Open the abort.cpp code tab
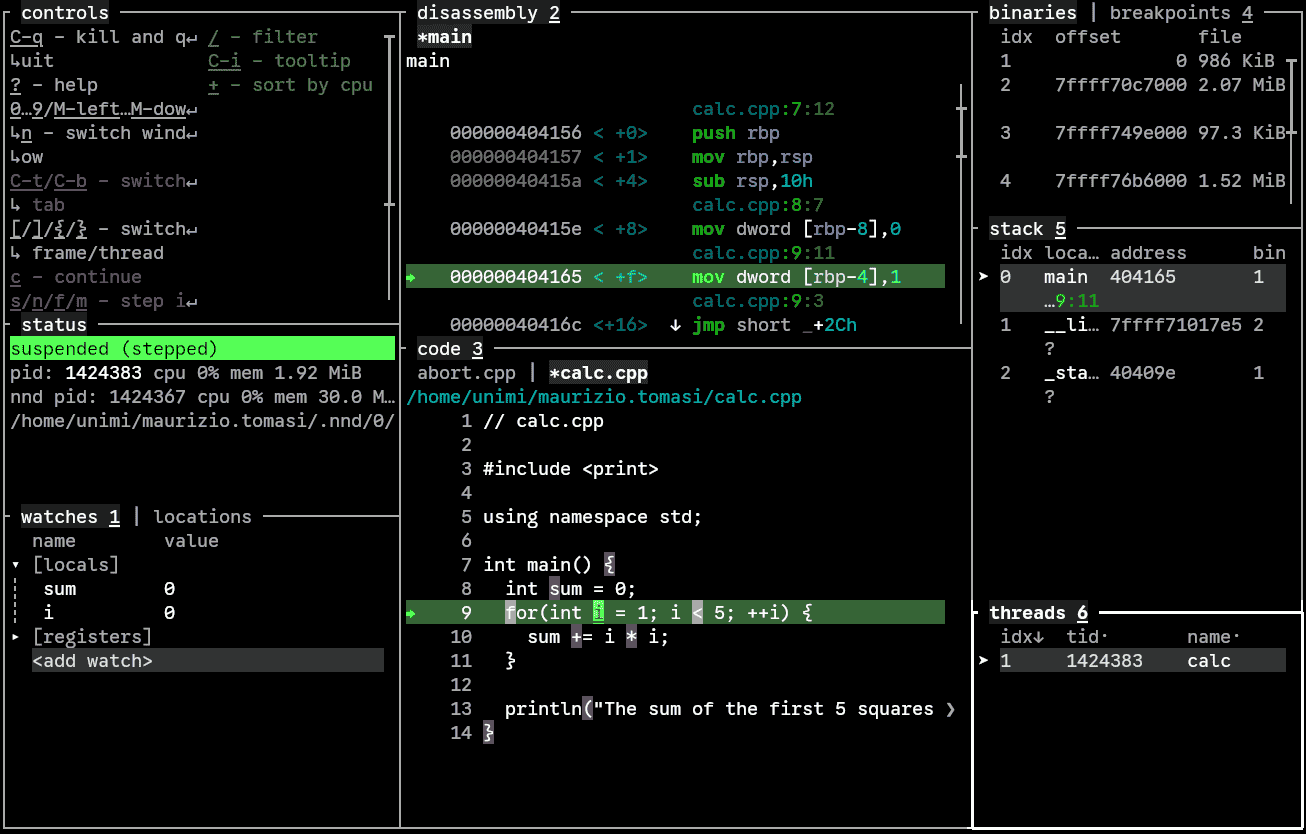This screenshot has height=834, width=1306. (466, 373)
